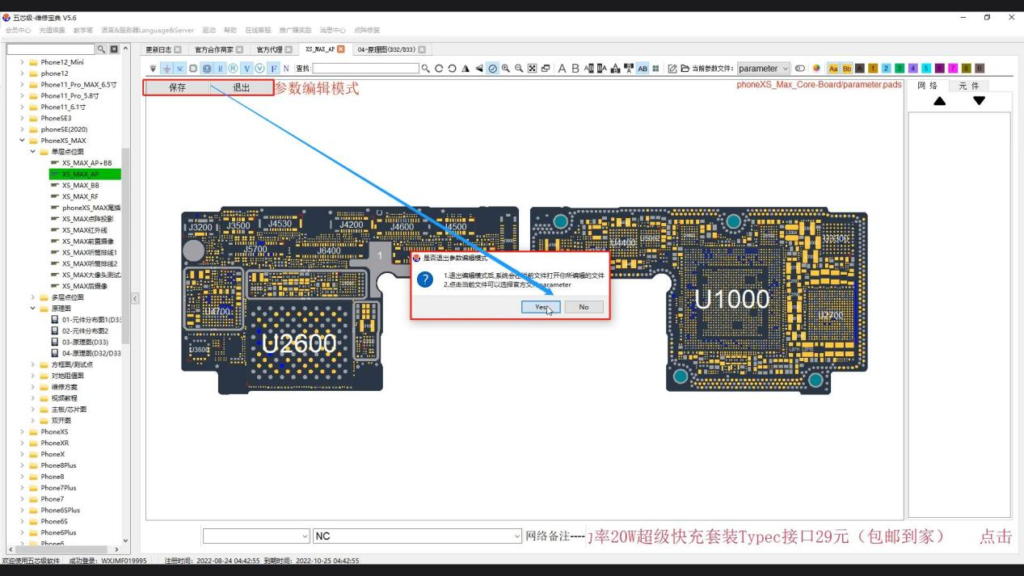Collapse the PhoneXS_MAX tree folder

coord(22,140)
